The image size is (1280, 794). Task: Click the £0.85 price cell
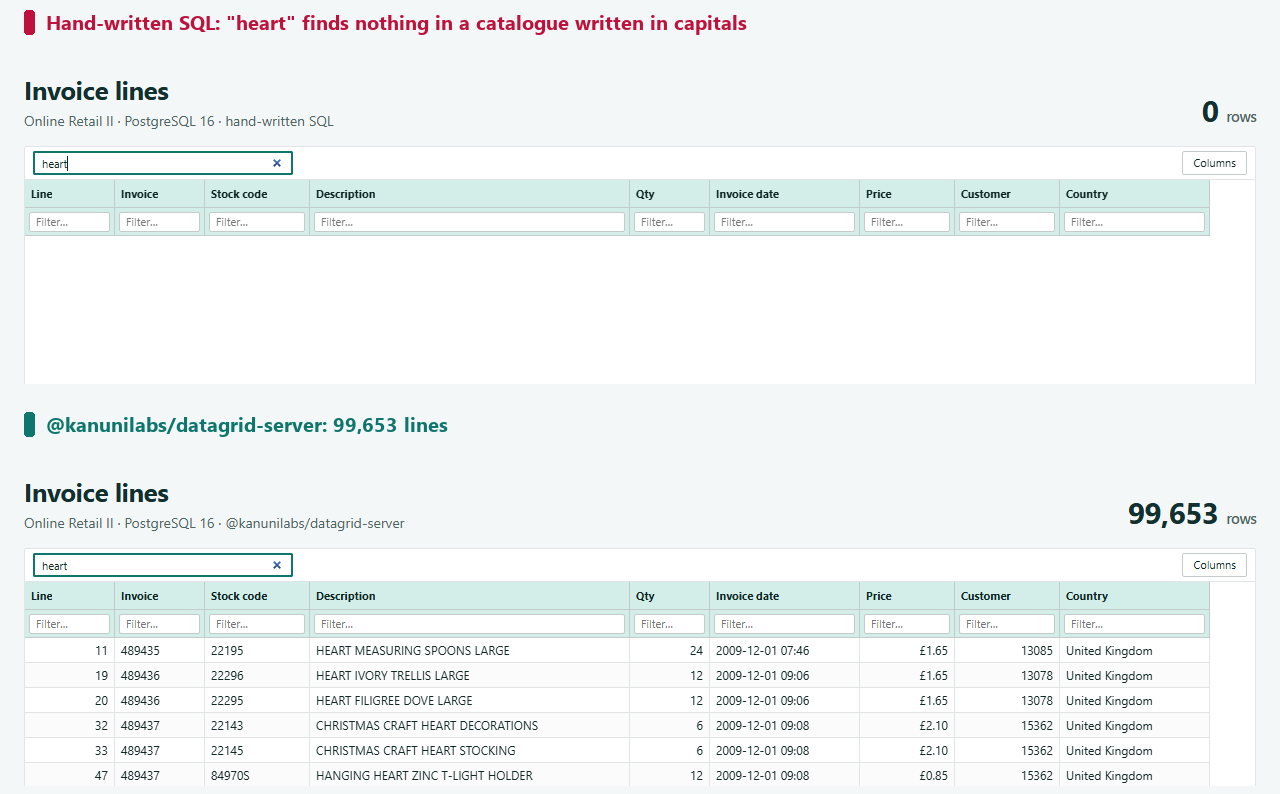point(907,776)
